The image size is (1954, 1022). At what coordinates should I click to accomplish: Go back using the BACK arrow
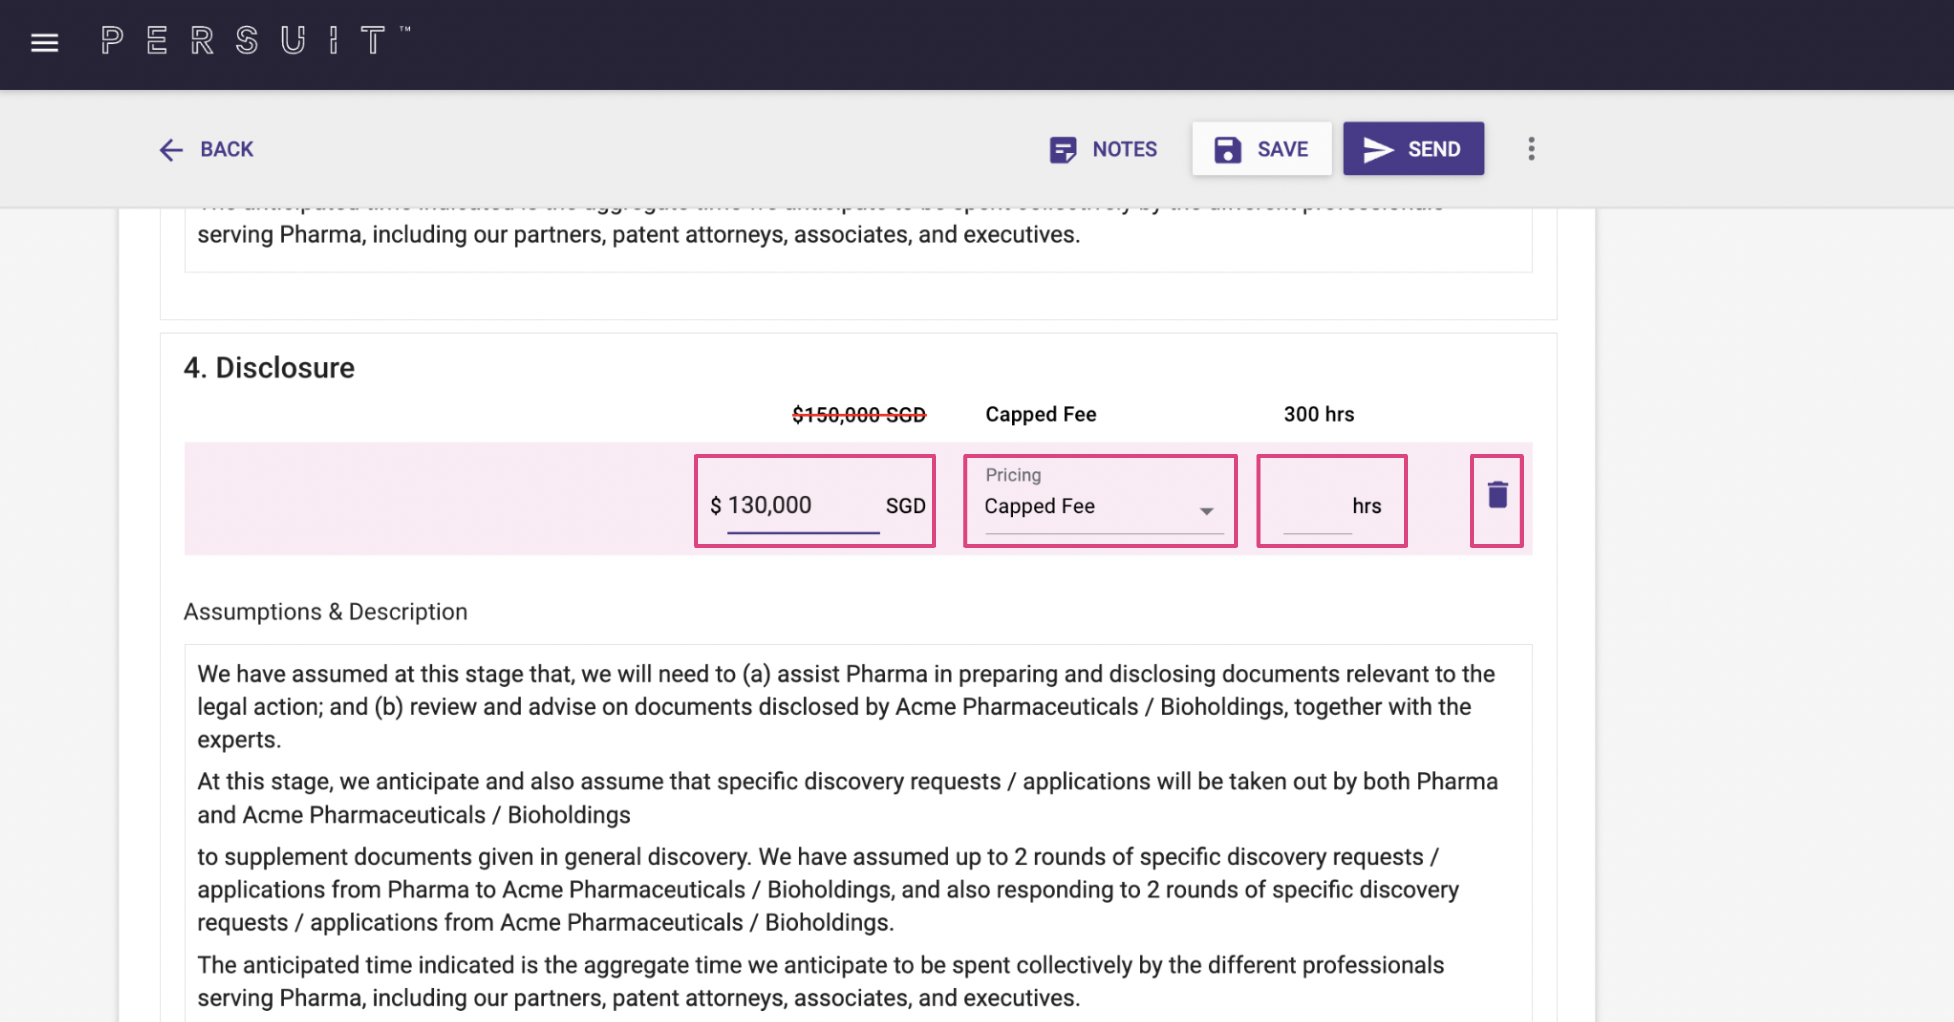(206, 149)
